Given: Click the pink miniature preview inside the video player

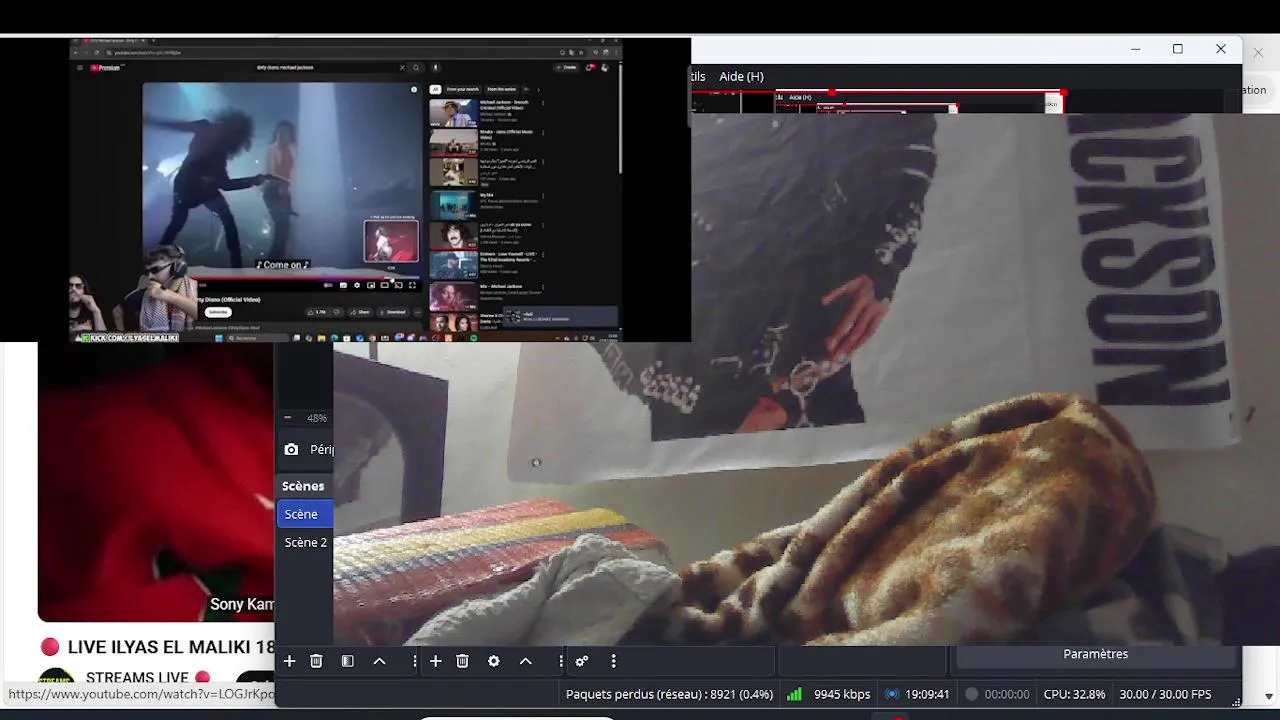Looking at the screenshot, I should 391,241.
